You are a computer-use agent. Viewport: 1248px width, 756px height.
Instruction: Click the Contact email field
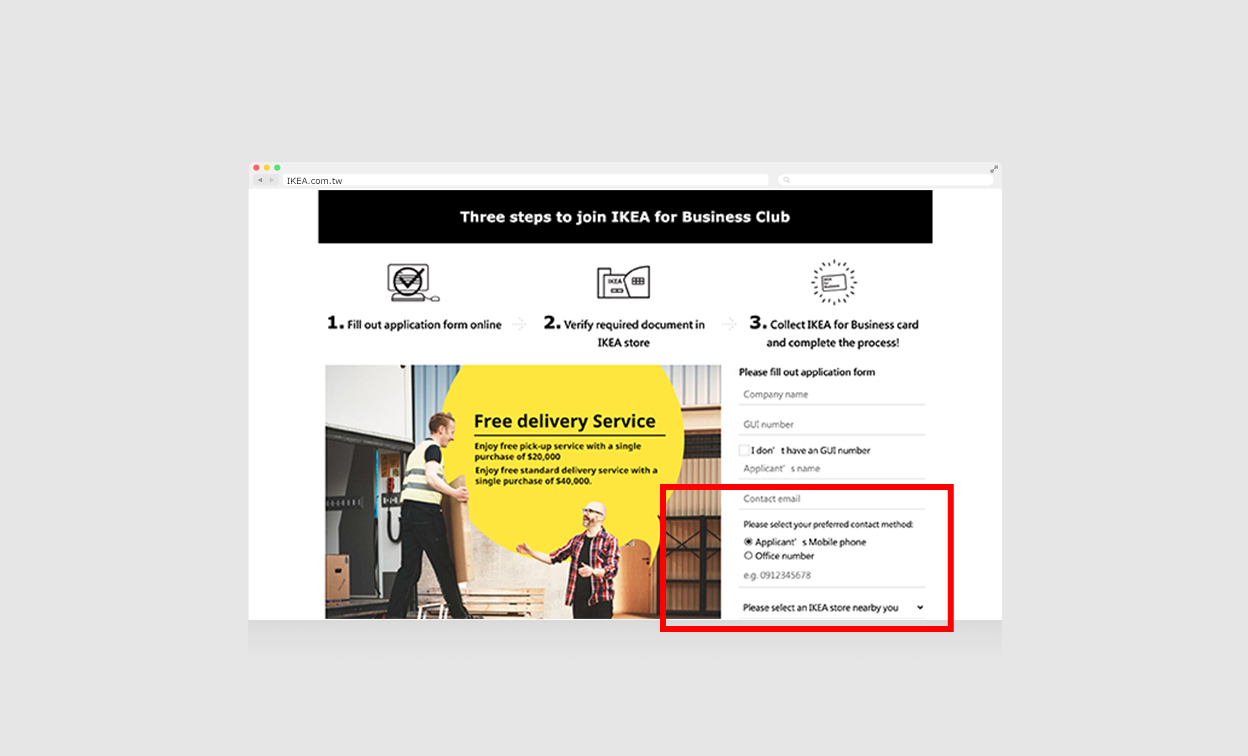(832, 499)
